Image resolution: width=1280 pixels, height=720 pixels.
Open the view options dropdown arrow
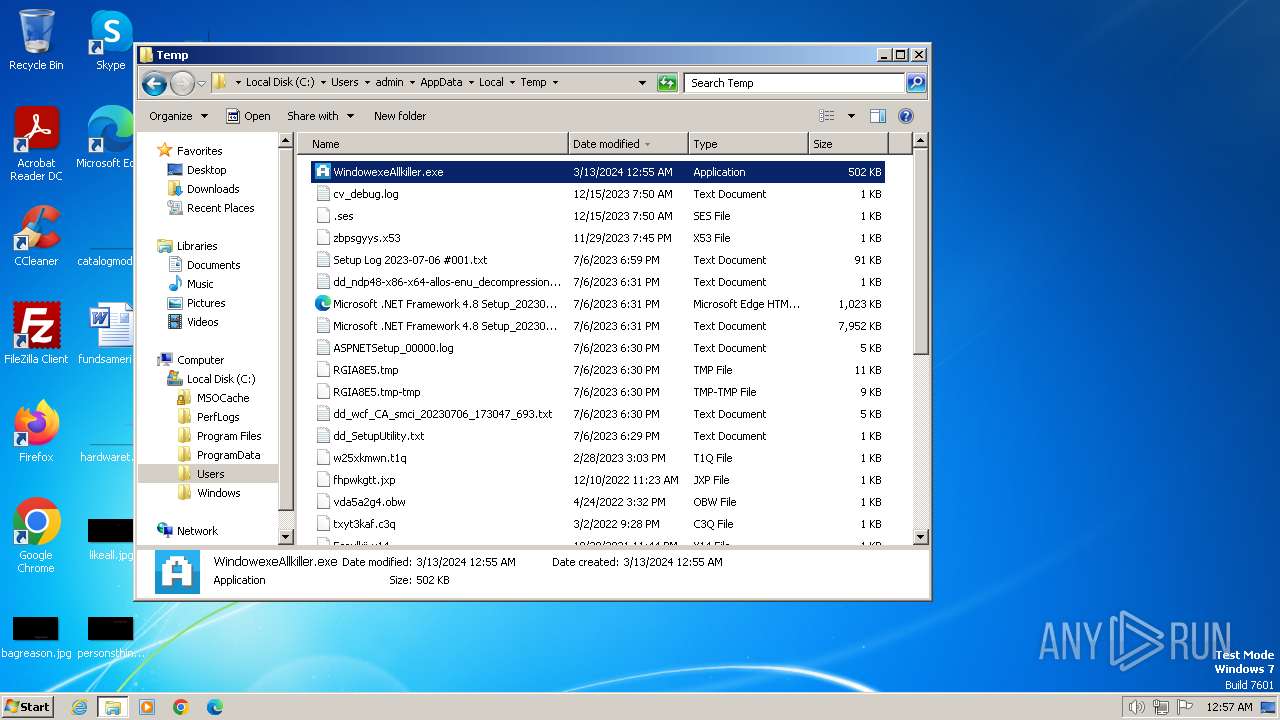point(851,116)
